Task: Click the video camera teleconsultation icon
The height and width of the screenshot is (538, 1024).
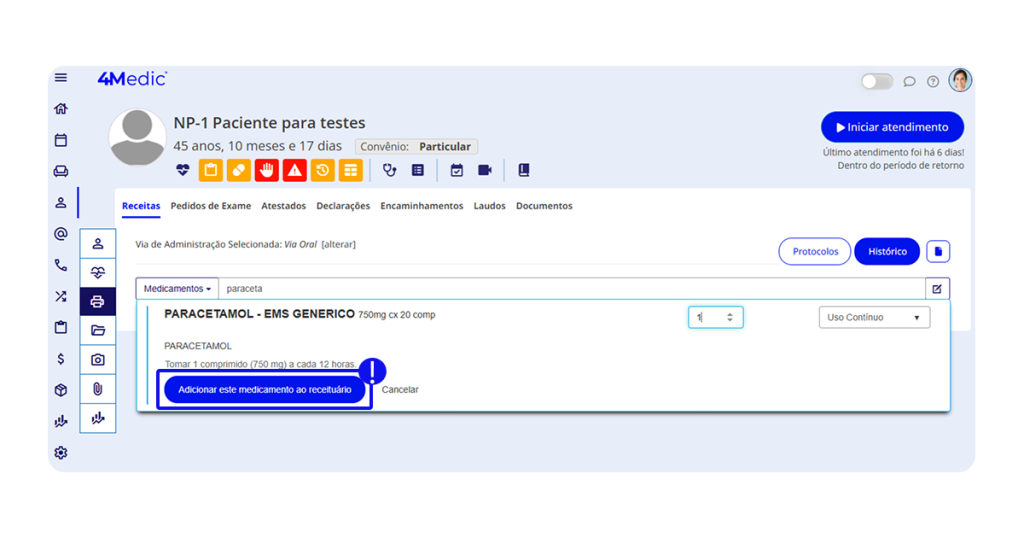Action: 485,171
